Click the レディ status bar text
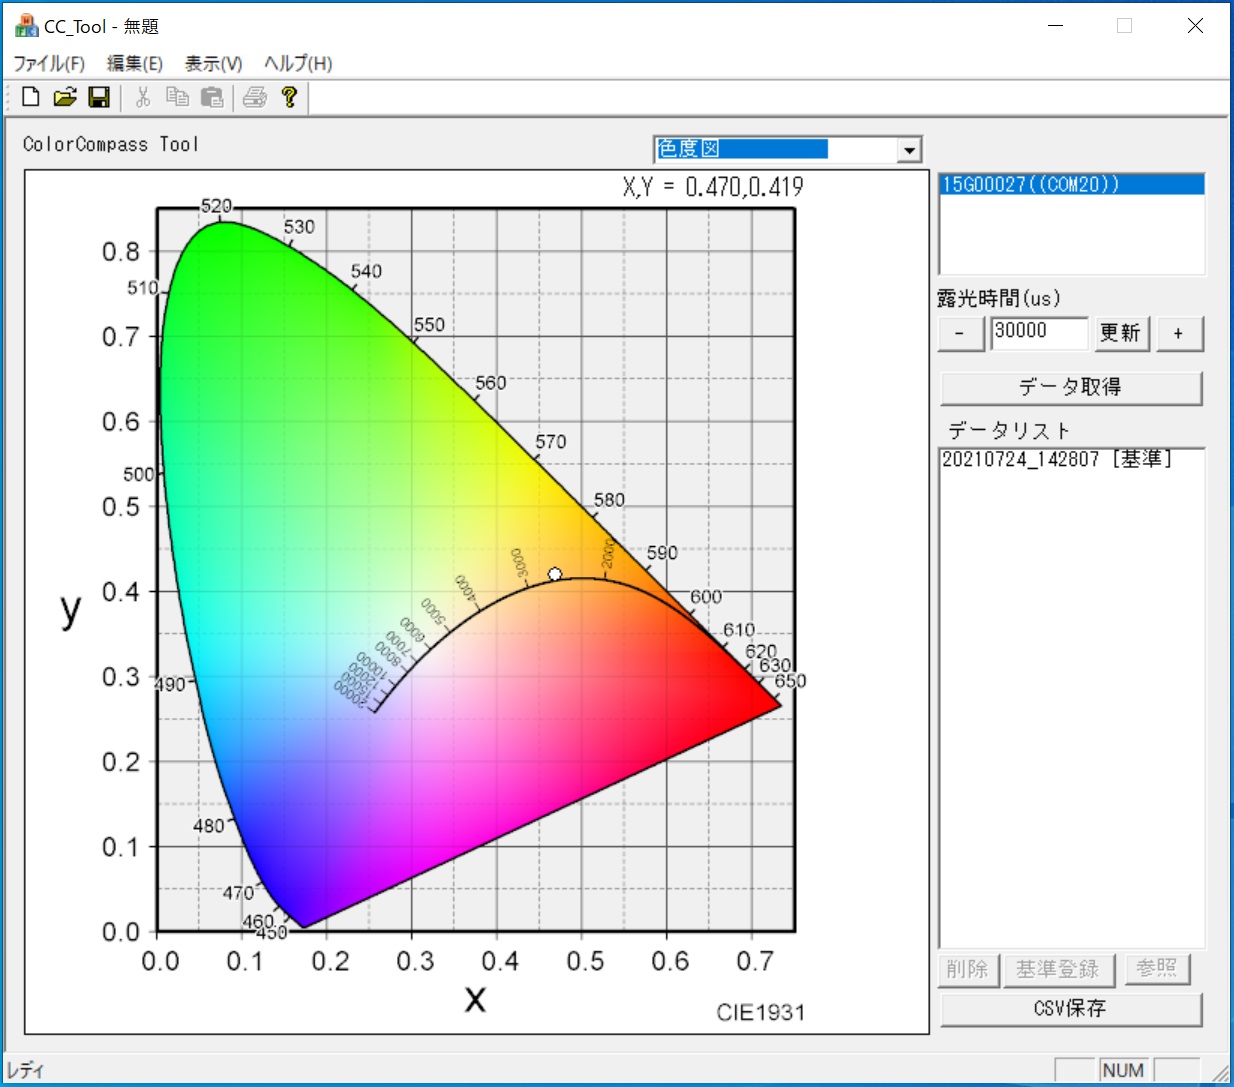Viewport: 1234px width, 1087px height. pyautogui.click(x=25, y=1070)
